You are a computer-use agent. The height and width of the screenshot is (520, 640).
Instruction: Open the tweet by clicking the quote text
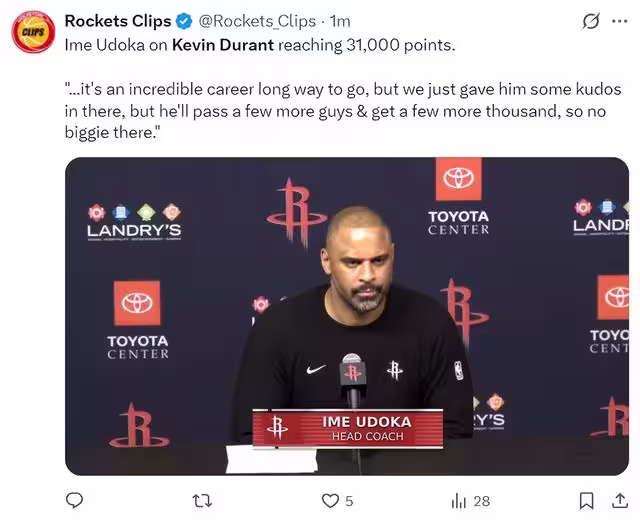point(343,111)
